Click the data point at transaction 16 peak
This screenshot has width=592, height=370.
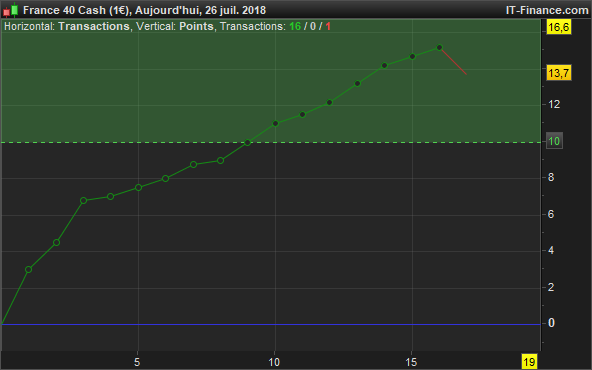pyautogui.click(x=439, y=48)
